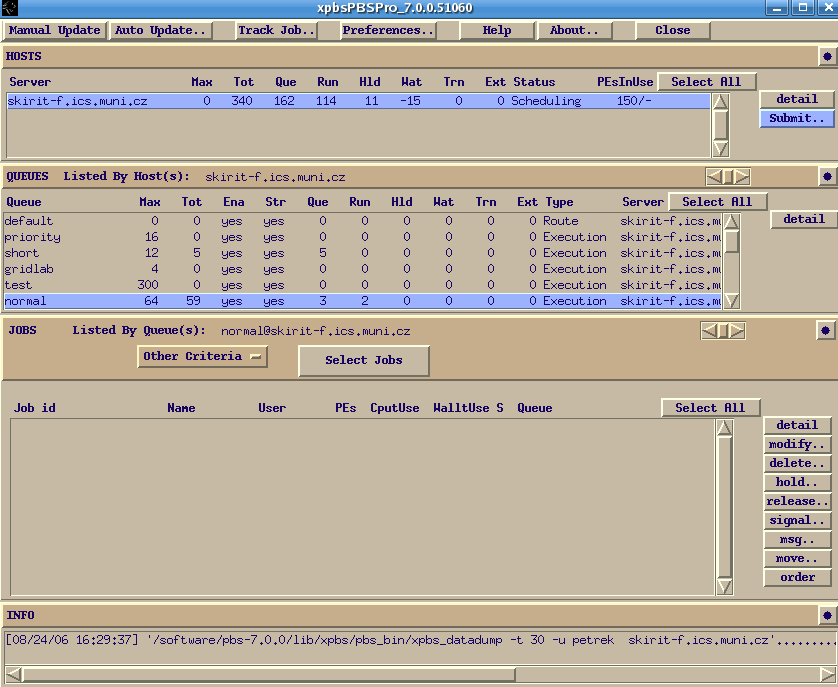Click Select All in the JOBS panel
838x687 pixels.
tap(710, 407)
